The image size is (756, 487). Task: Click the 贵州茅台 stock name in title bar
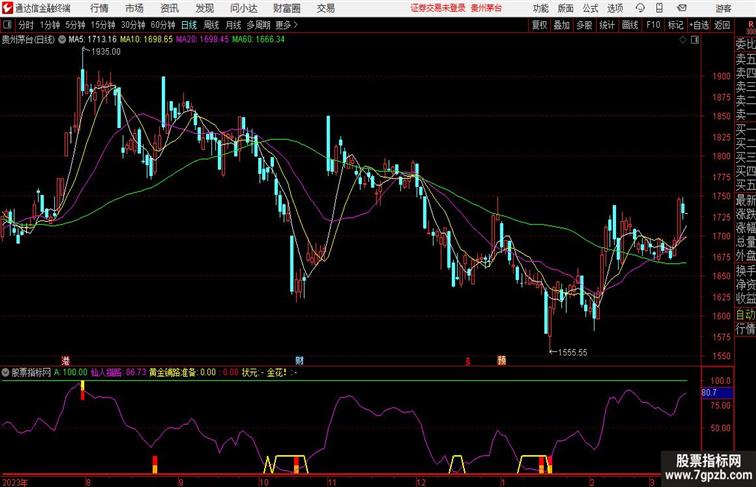(486, 8)
